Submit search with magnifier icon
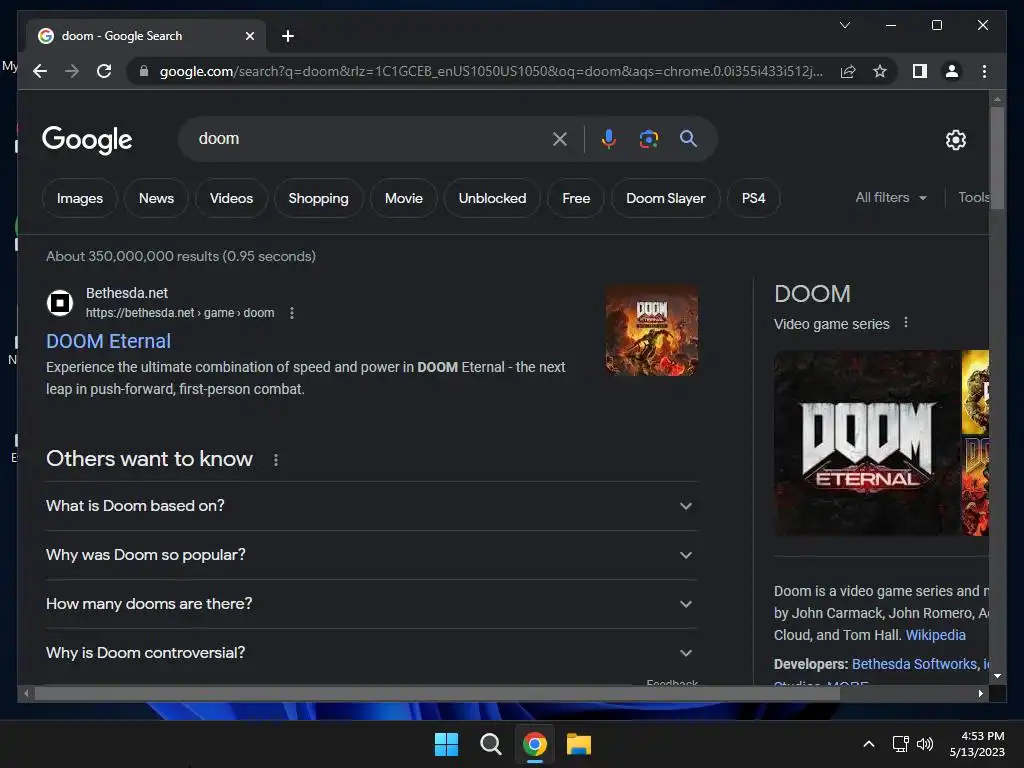Viewport: 1024px width, 768px height. point(688,138)
